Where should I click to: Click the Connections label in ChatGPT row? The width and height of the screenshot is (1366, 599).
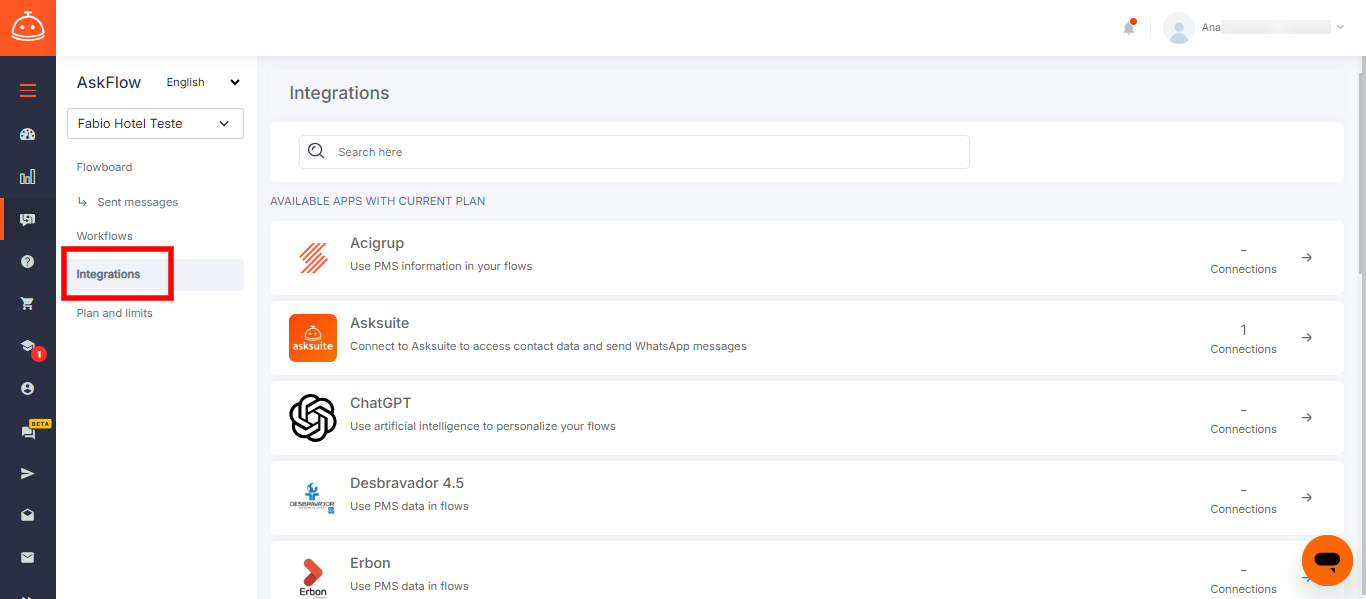(1243, 429)
